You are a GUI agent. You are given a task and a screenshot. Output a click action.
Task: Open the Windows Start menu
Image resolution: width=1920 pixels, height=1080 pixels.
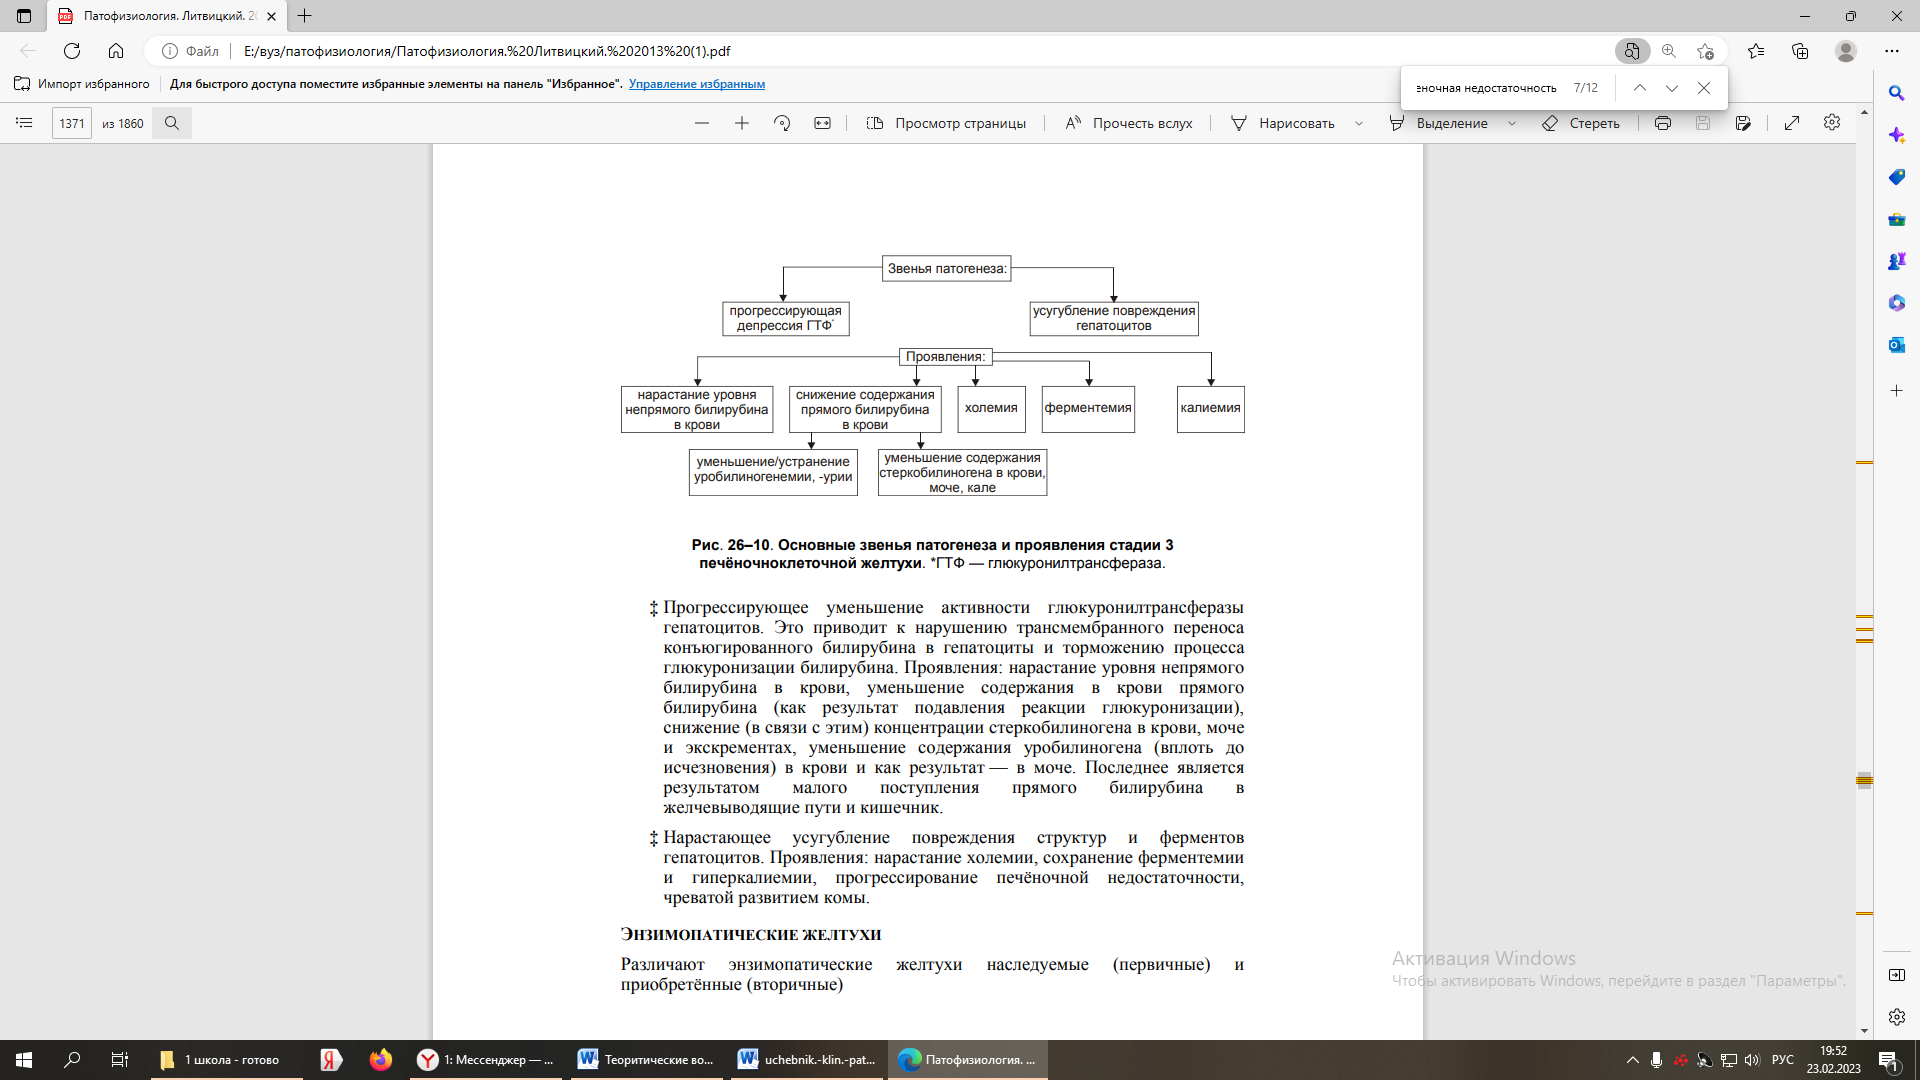(24, 1060)
